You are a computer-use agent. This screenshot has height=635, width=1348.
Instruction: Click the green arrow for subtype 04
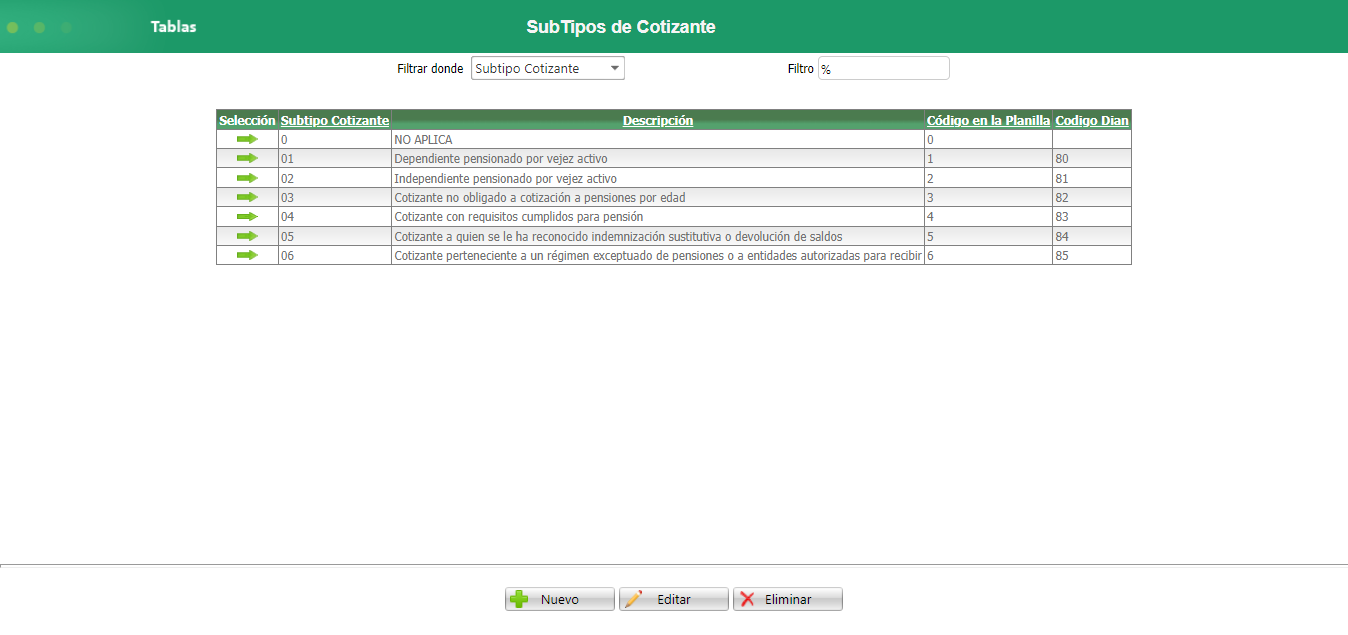pyautogui.click(x=247, y=216)
